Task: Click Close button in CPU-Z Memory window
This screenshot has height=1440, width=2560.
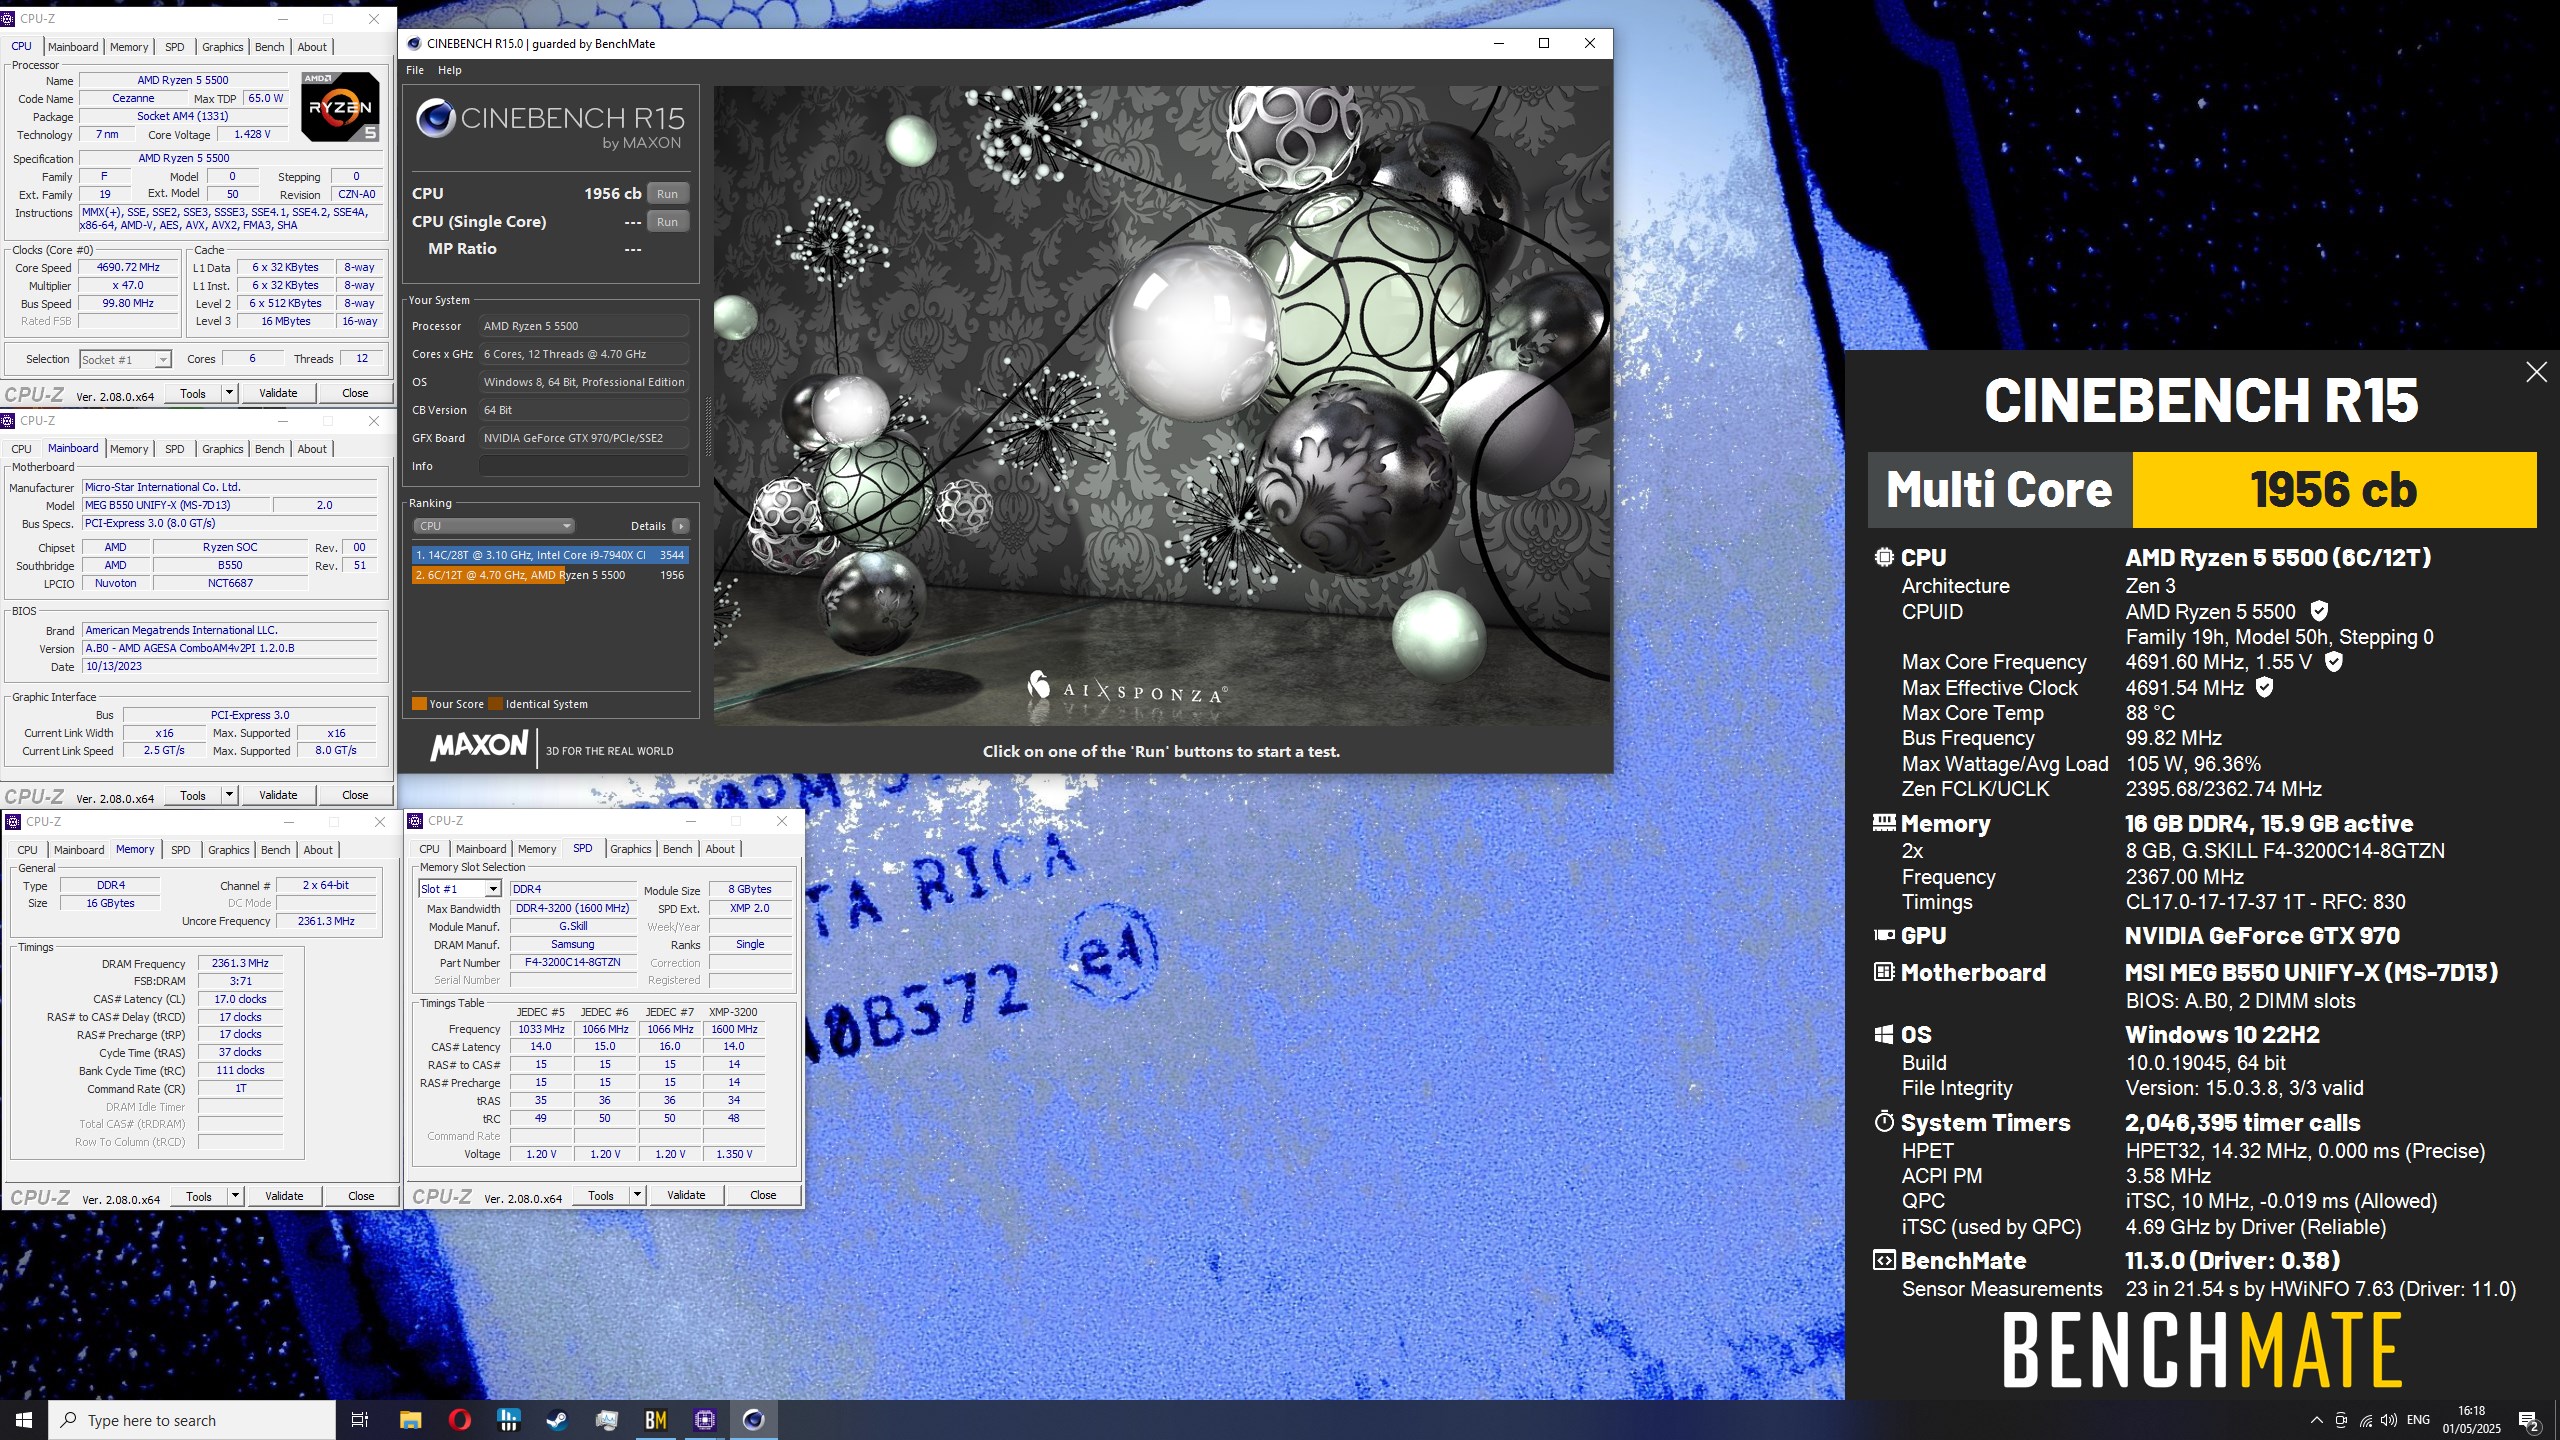Action: click(x=361, y=1196)
